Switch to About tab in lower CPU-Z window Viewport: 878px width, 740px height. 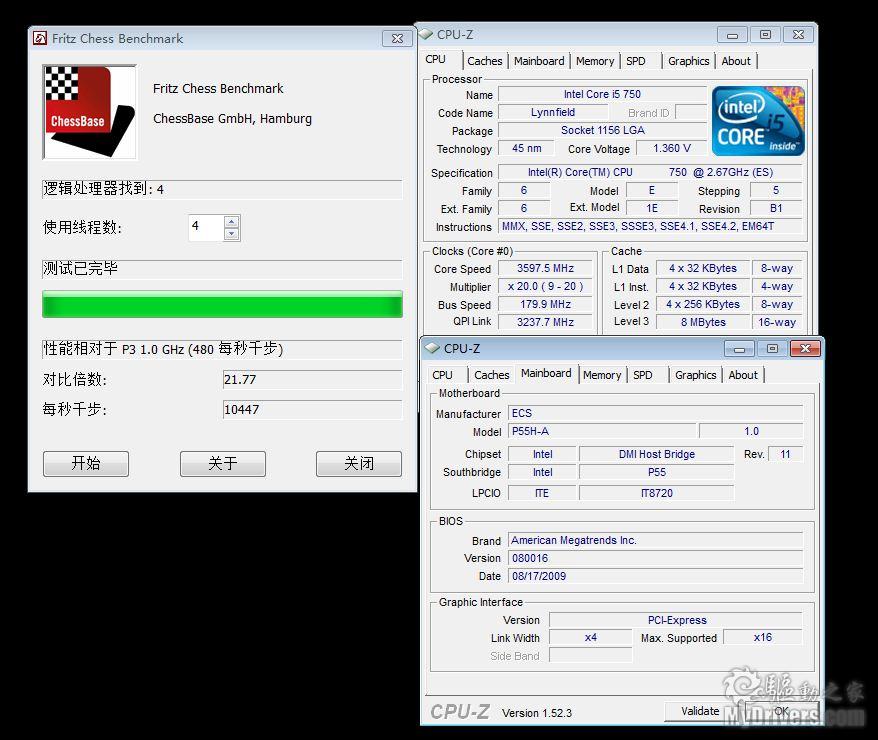743,375
